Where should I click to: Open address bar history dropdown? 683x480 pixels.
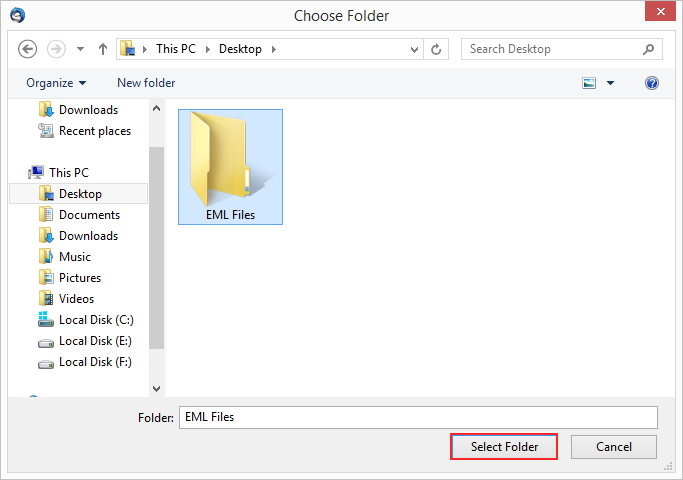coord(414,50)
